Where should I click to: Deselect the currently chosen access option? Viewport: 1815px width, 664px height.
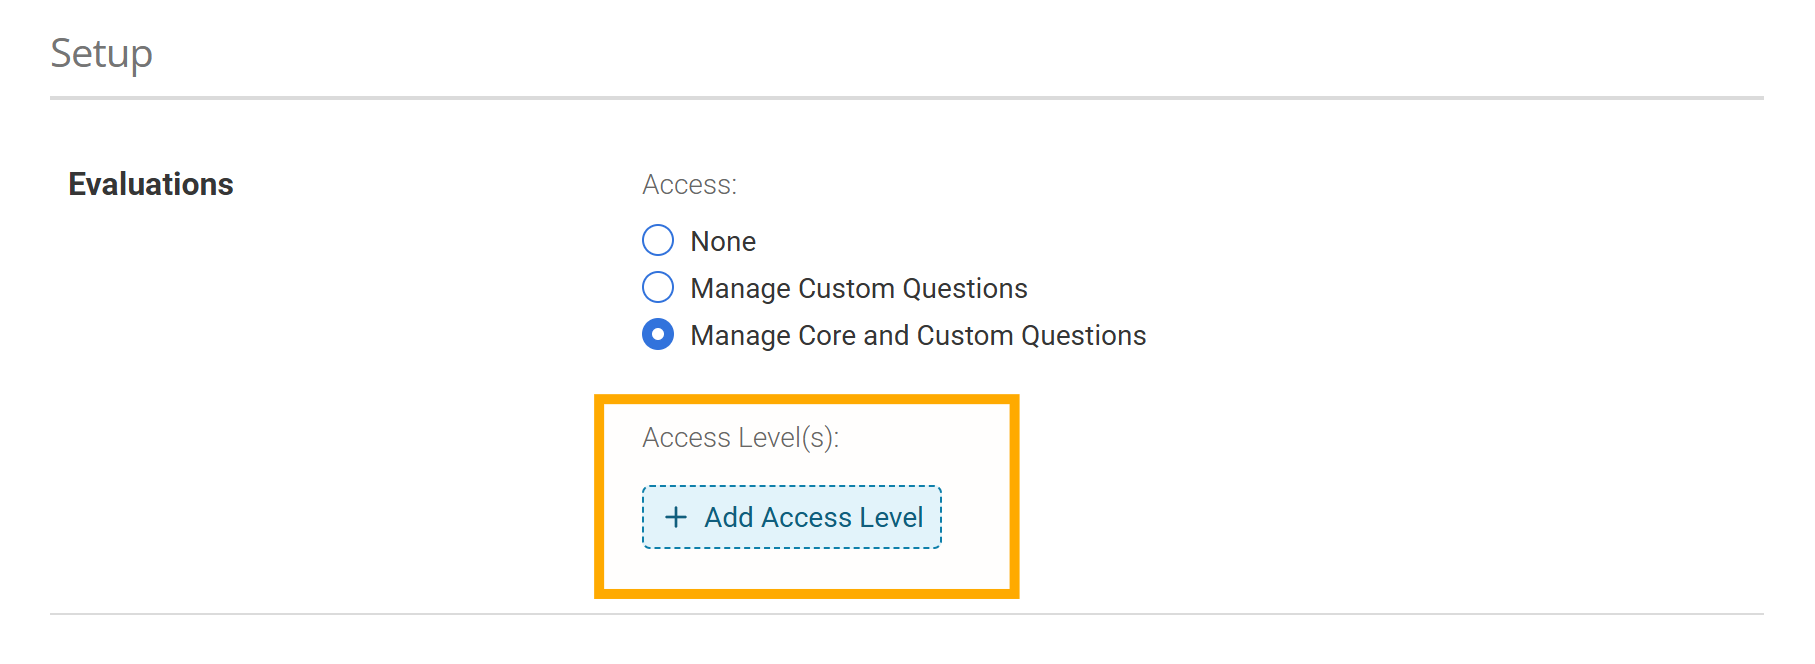(658, 335)
